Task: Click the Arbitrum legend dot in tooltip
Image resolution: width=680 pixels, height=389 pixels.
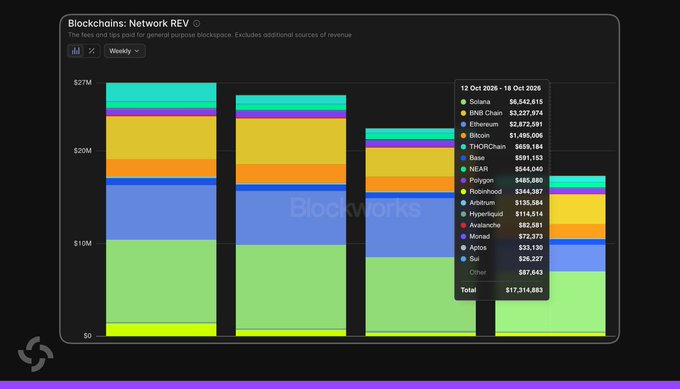Action: [463, 203]
